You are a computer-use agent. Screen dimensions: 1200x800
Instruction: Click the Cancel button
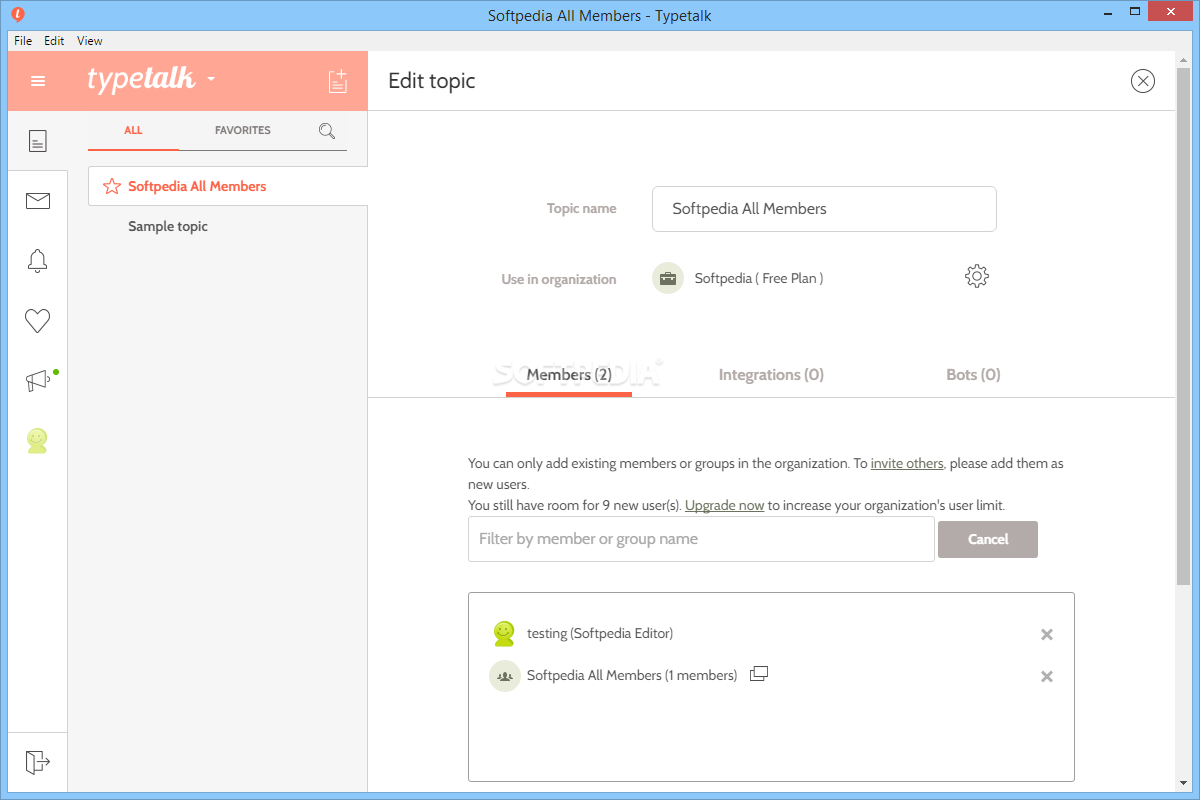988,539
